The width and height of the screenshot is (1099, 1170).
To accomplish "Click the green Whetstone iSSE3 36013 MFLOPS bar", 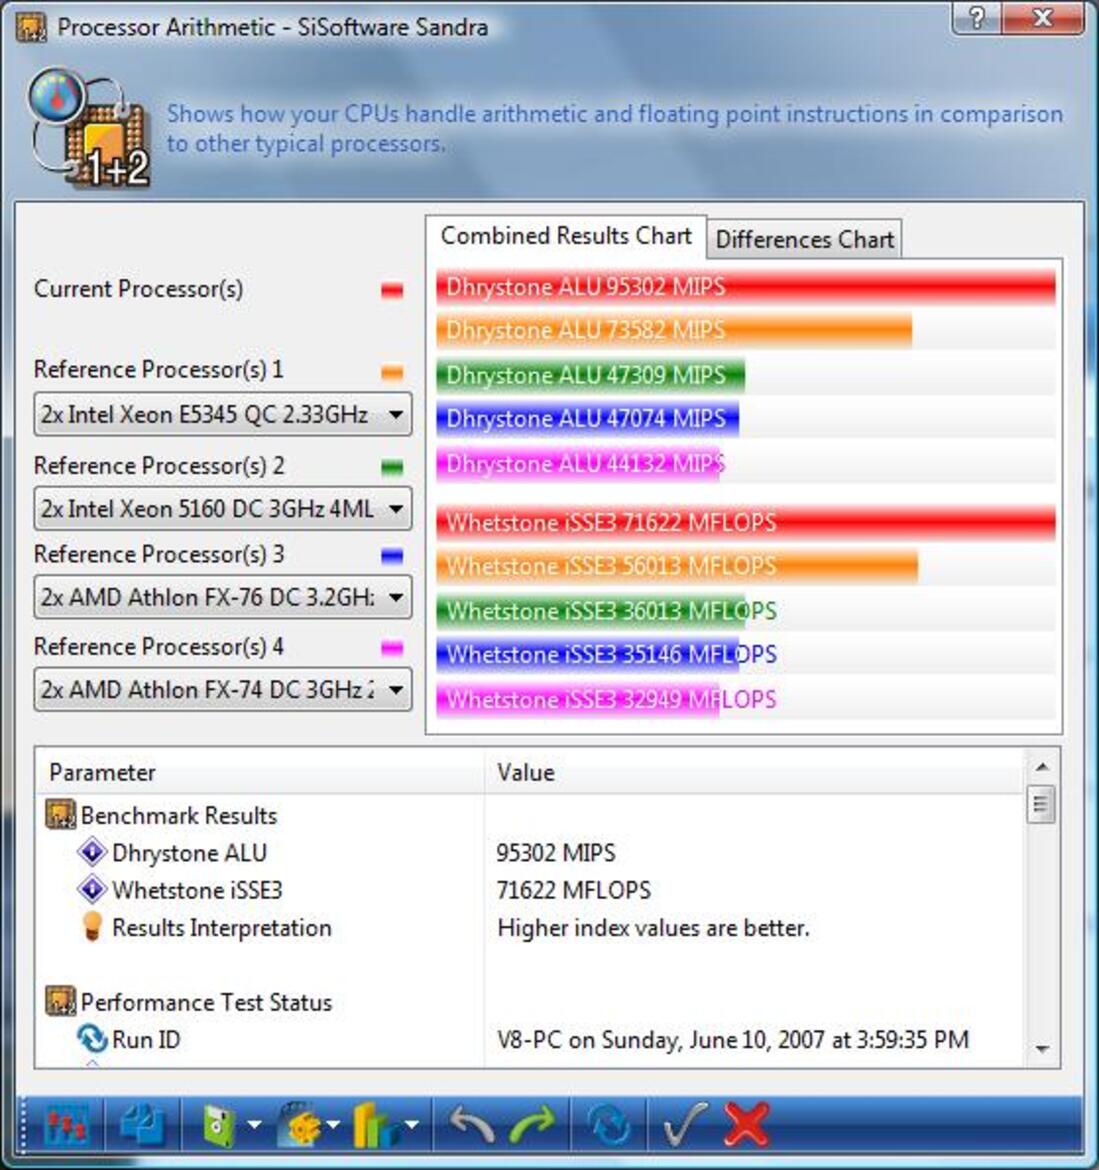I will (x=591, y=611).
